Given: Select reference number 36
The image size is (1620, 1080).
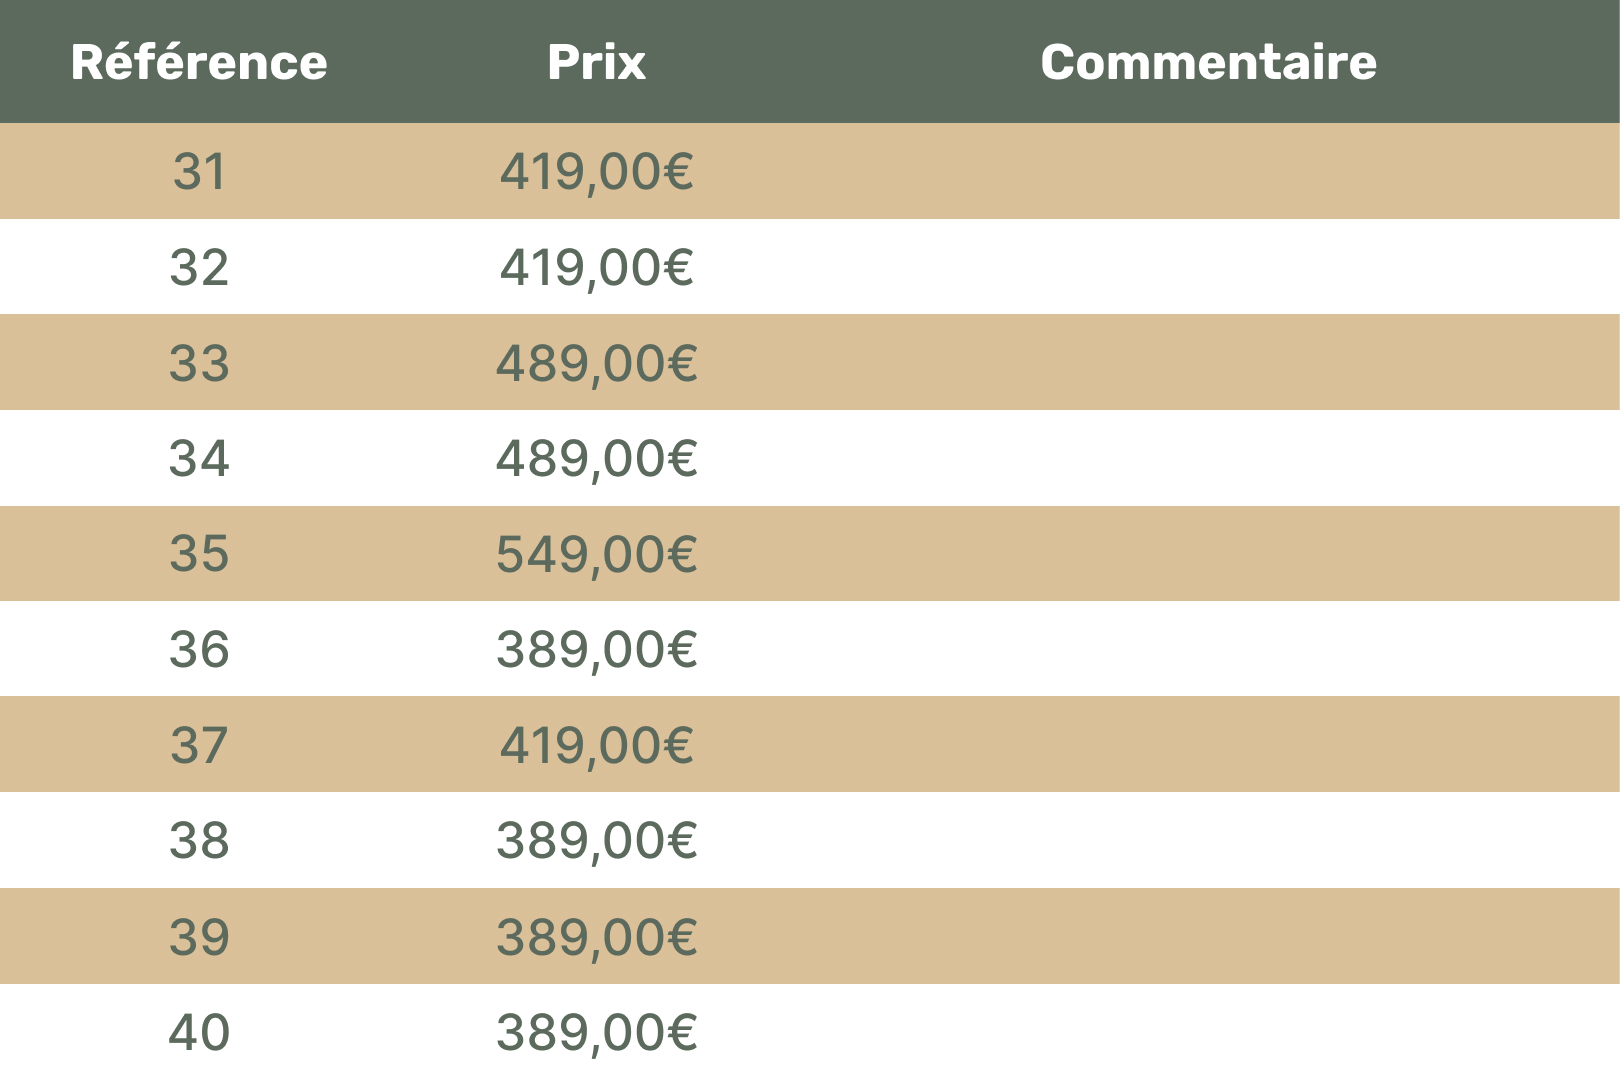Looking at the screenshot, I should click(199, 649).
